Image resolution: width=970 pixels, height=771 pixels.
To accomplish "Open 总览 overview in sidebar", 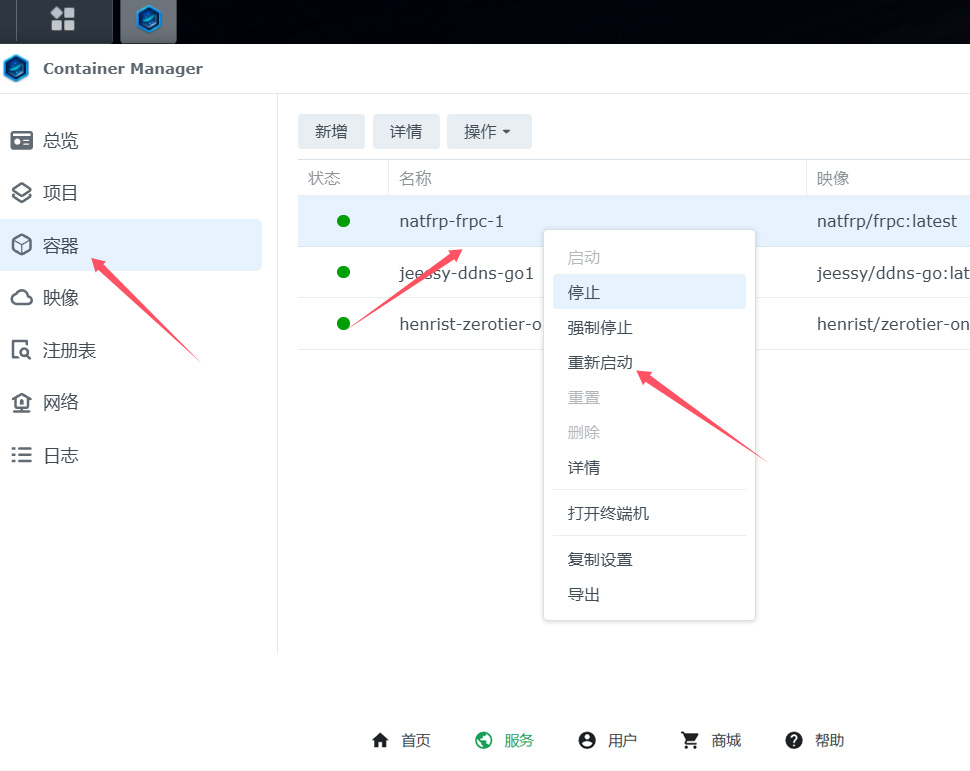I will (x=60, y=141).
